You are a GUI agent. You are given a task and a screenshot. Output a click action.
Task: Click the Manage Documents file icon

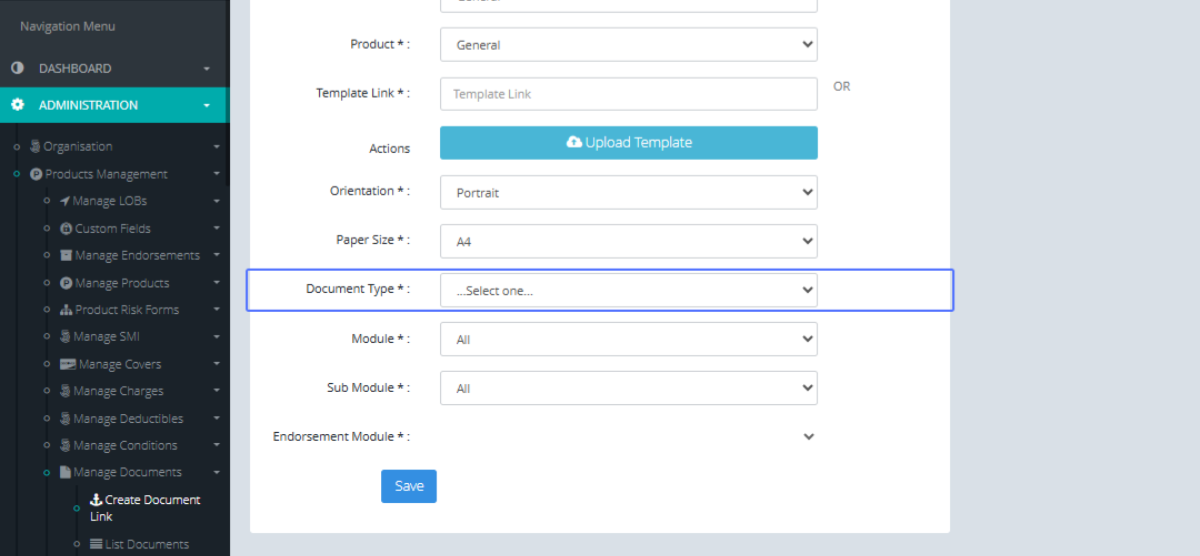click(66, 472)
